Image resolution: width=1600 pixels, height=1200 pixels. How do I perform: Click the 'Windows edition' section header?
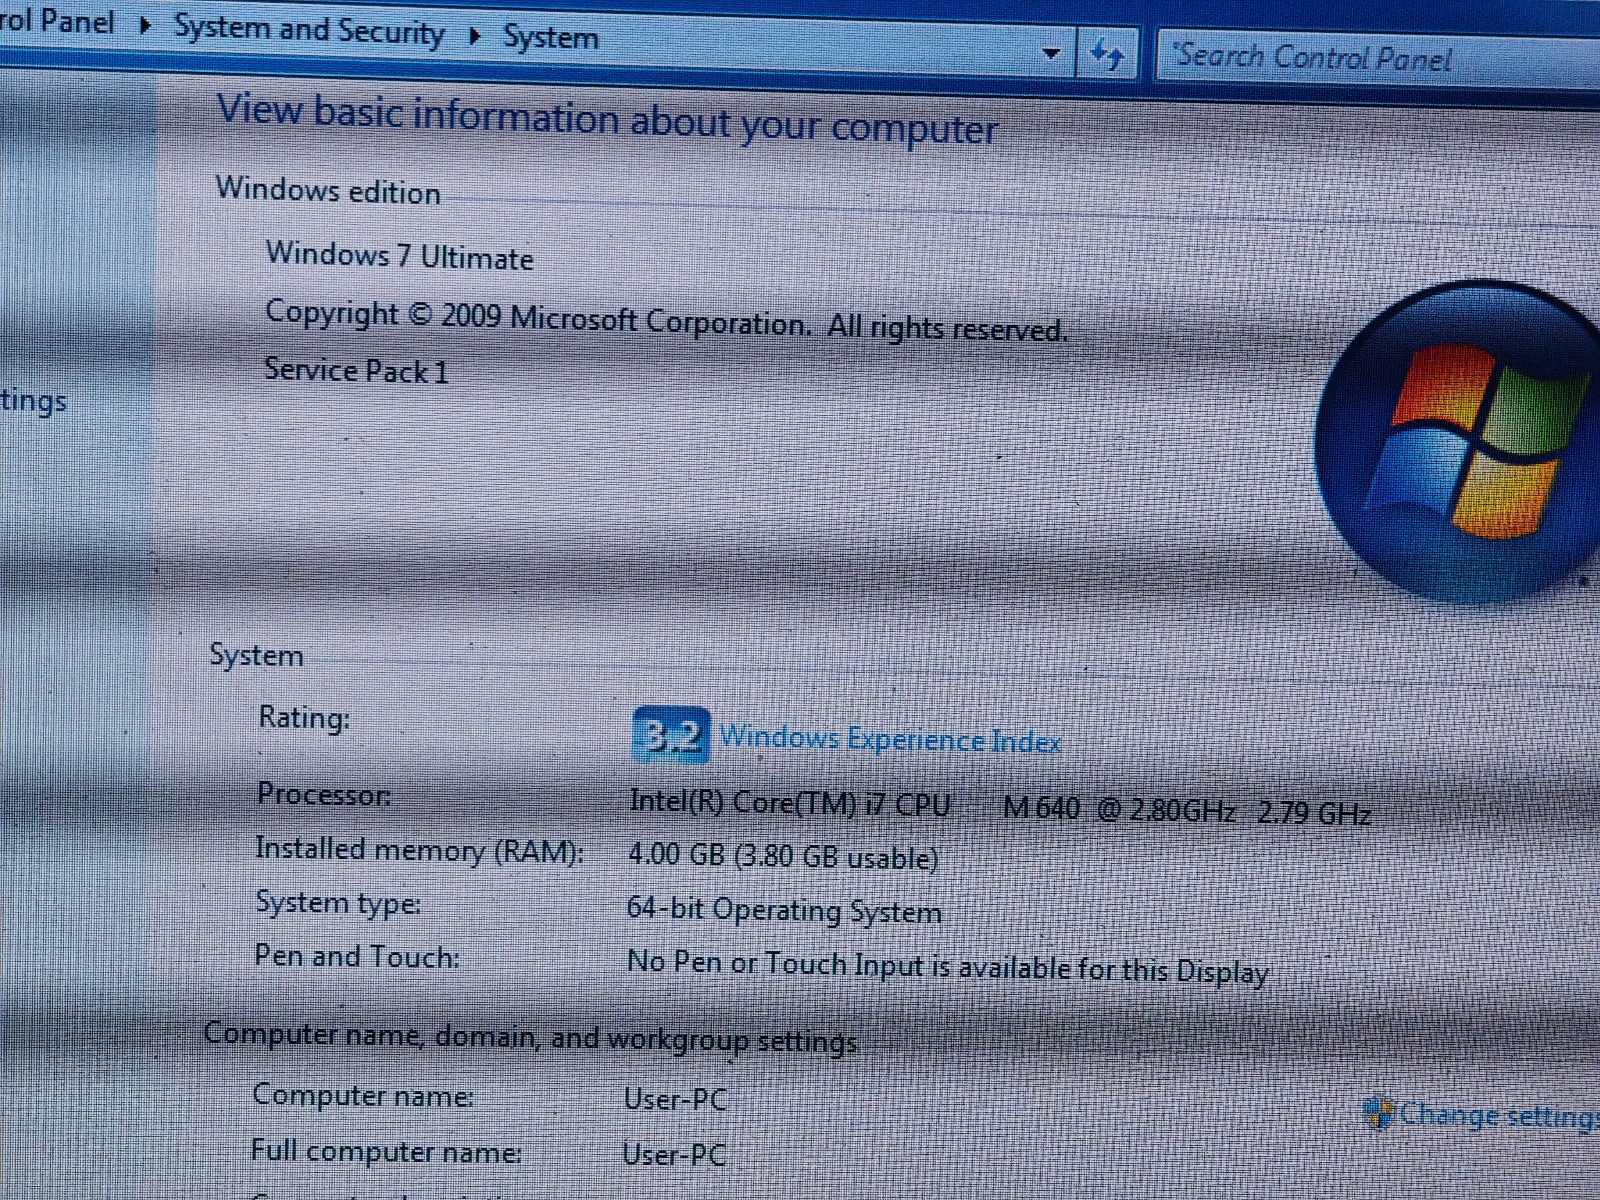(x=328, y=190)
